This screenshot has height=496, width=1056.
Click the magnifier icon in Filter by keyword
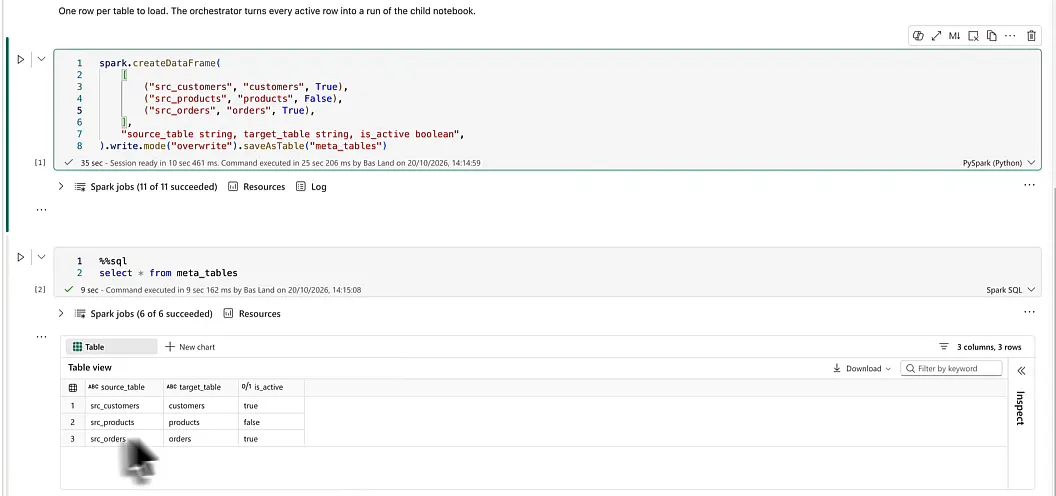tap(911, 369)
